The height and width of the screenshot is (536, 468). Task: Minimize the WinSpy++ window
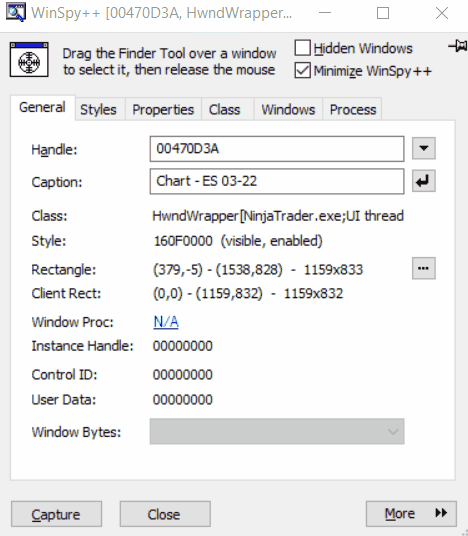pyautogui.click(x=325, y=13)
